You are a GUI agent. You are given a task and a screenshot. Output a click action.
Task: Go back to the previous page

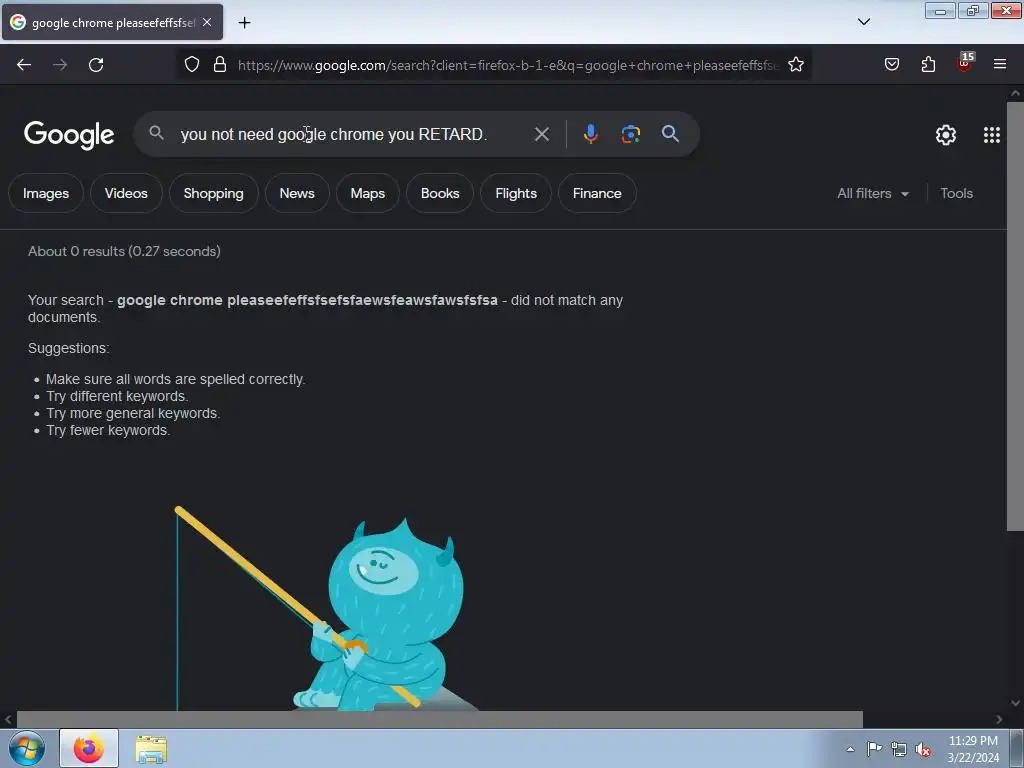click(24, 65)
